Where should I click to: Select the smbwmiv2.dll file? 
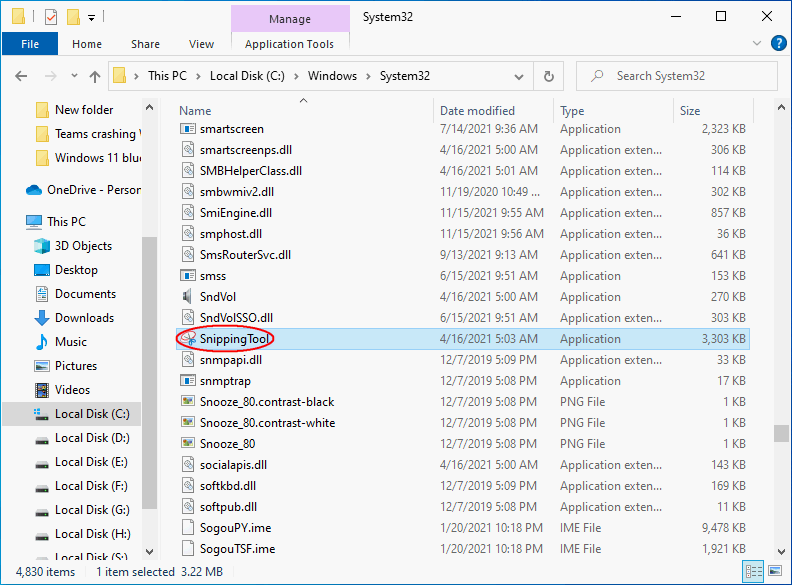tap(237, 192)
